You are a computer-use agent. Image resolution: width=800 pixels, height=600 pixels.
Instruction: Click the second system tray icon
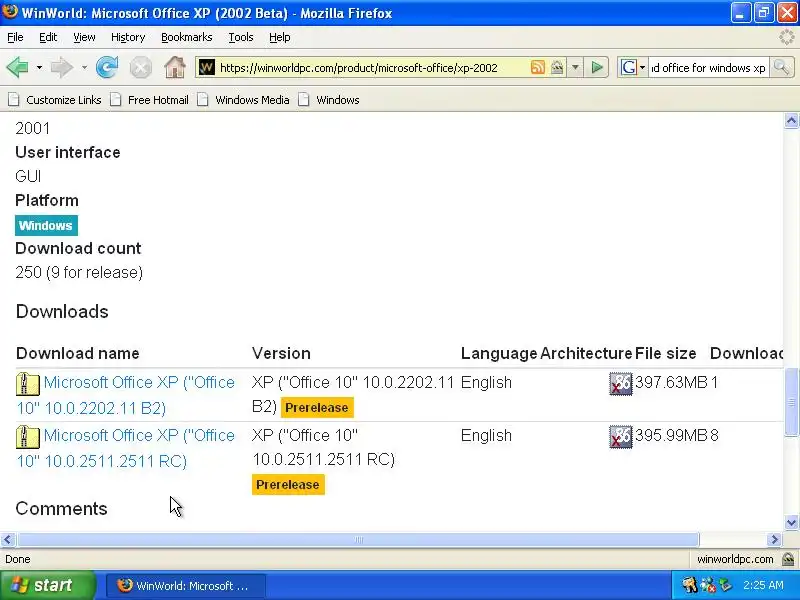point(708,585)
